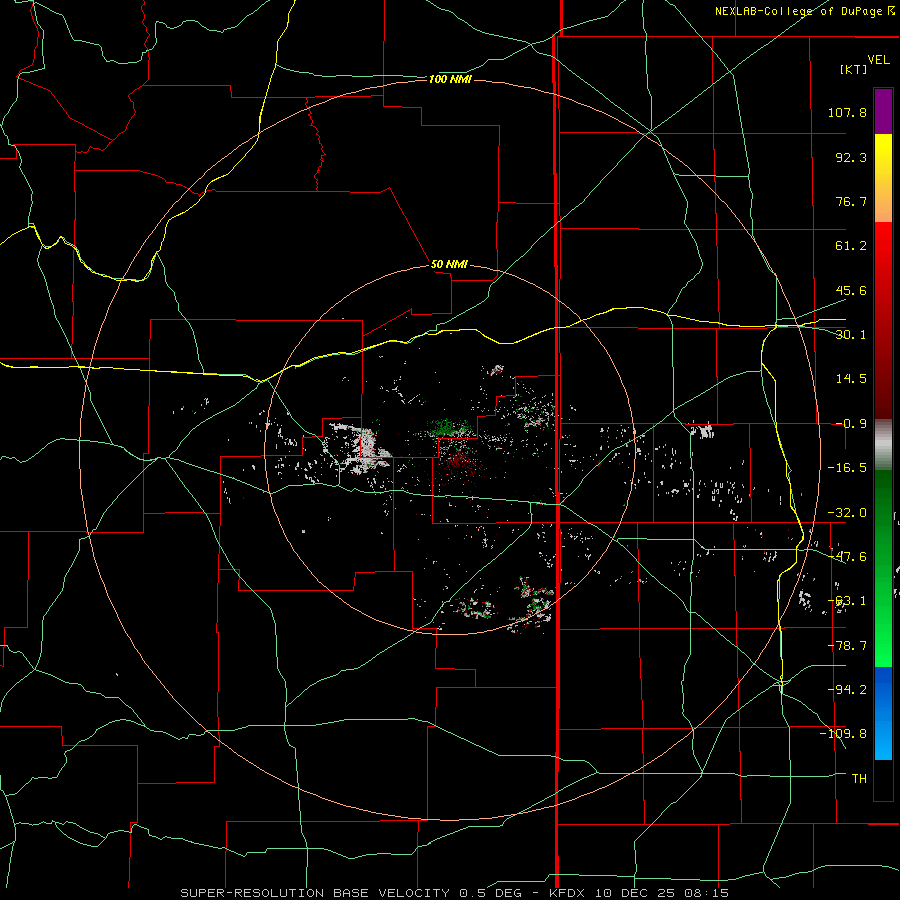Click the 14.5 velocity scale value
900x900 pixels.
coord(851,379)
